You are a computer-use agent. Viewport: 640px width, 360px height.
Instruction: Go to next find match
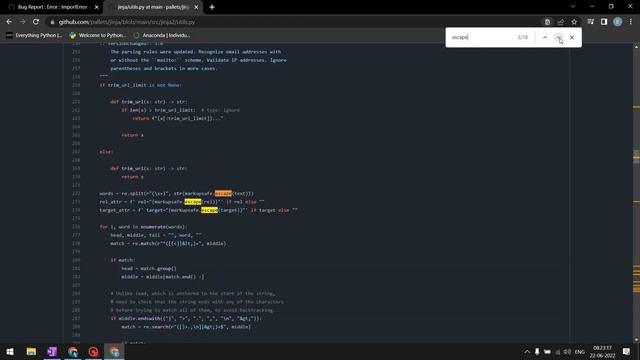(558, 37)
